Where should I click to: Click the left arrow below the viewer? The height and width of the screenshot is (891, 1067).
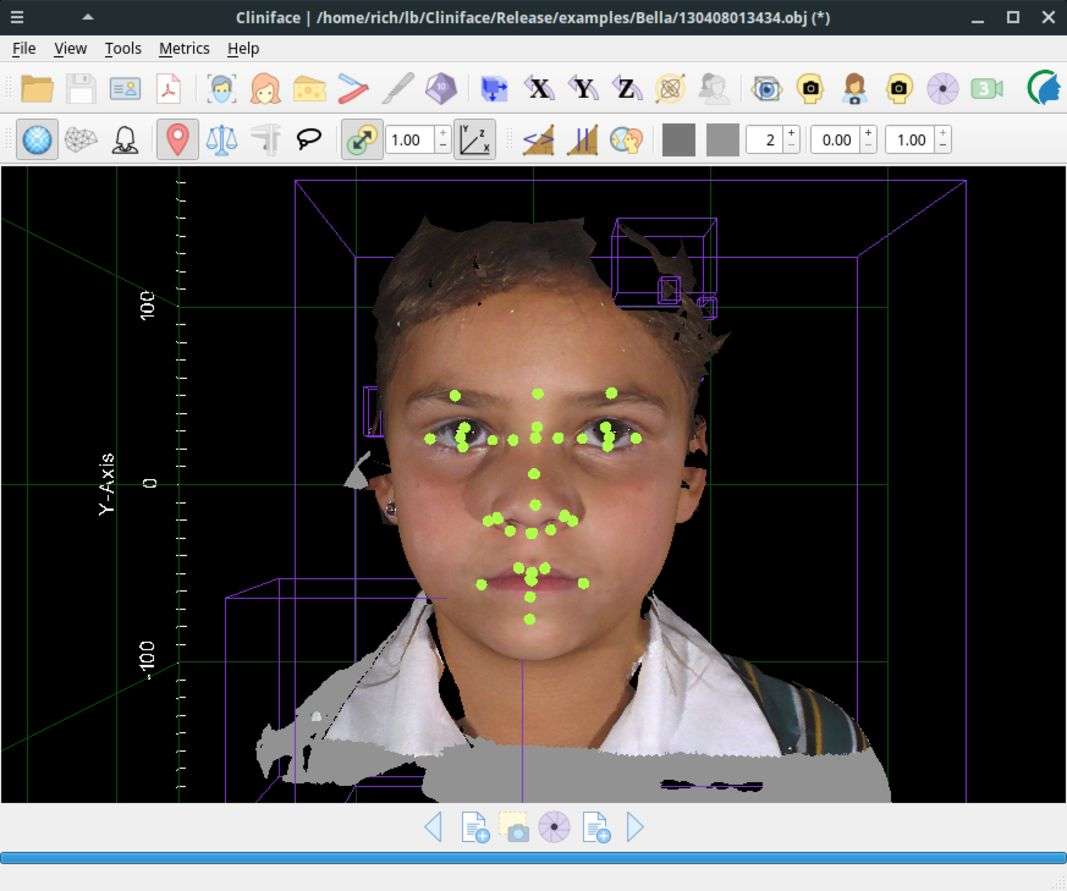pyautogui.click(x=433, y=827)
